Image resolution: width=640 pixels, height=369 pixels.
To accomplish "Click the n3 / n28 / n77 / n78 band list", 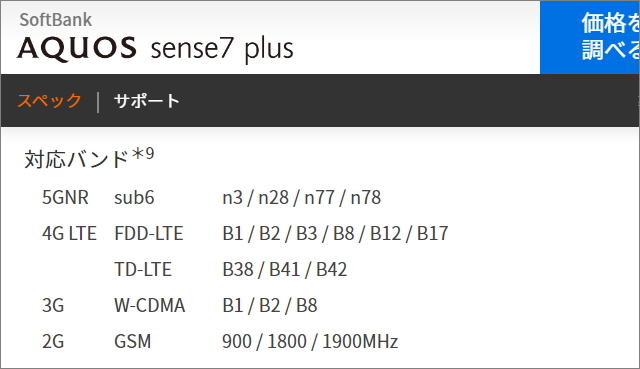I will [302, 198].
